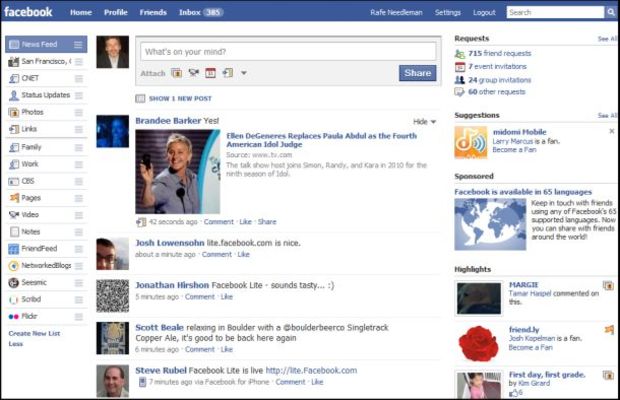Open Friends in top navigation
620x400 pixels.
[x=153, y=12]
